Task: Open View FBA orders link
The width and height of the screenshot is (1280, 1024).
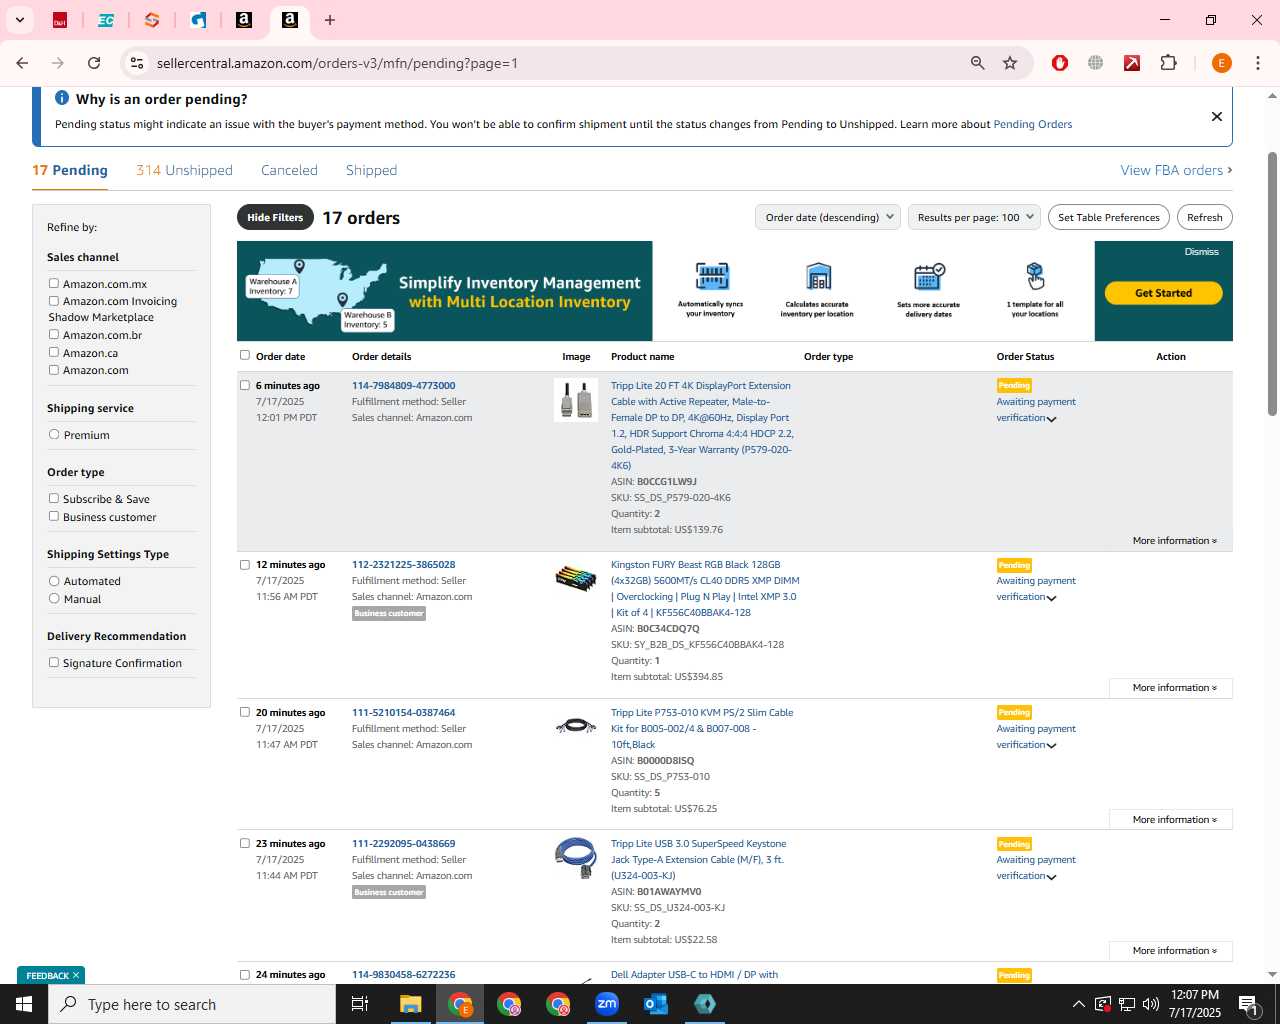Action: tap(1176, 170)
